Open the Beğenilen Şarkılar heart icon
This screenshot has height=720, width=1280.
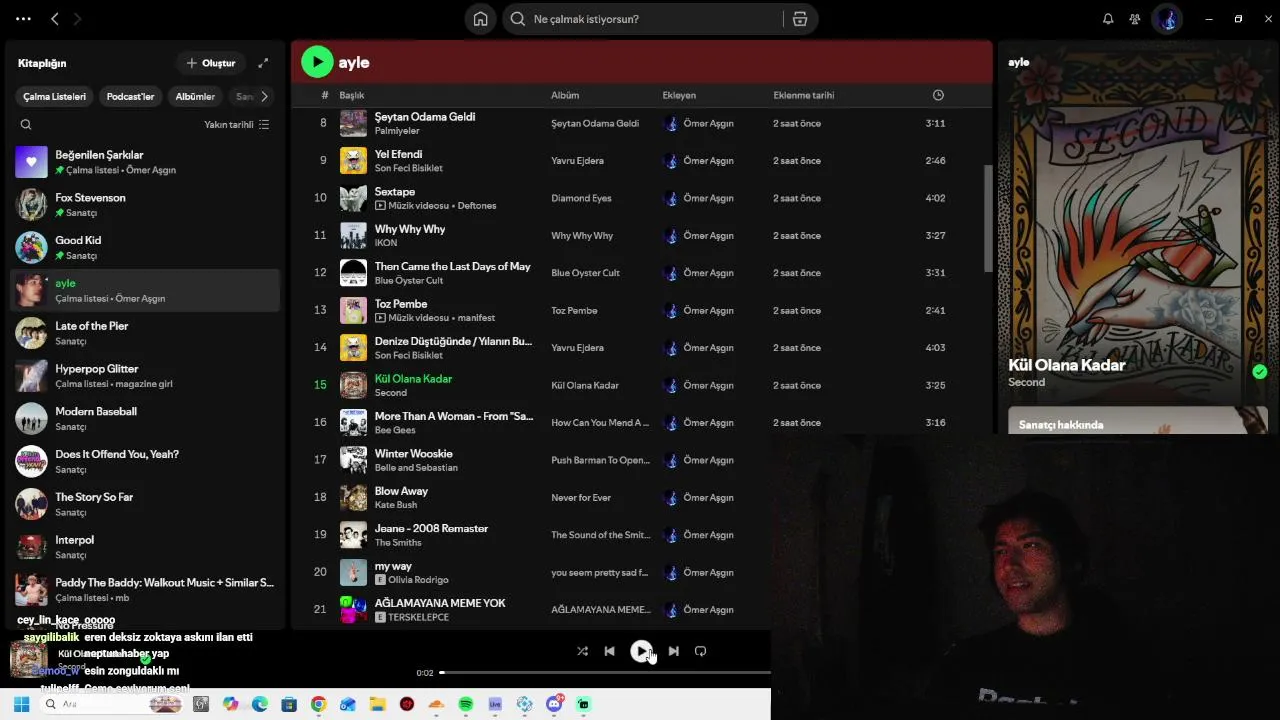click(31, 162)
